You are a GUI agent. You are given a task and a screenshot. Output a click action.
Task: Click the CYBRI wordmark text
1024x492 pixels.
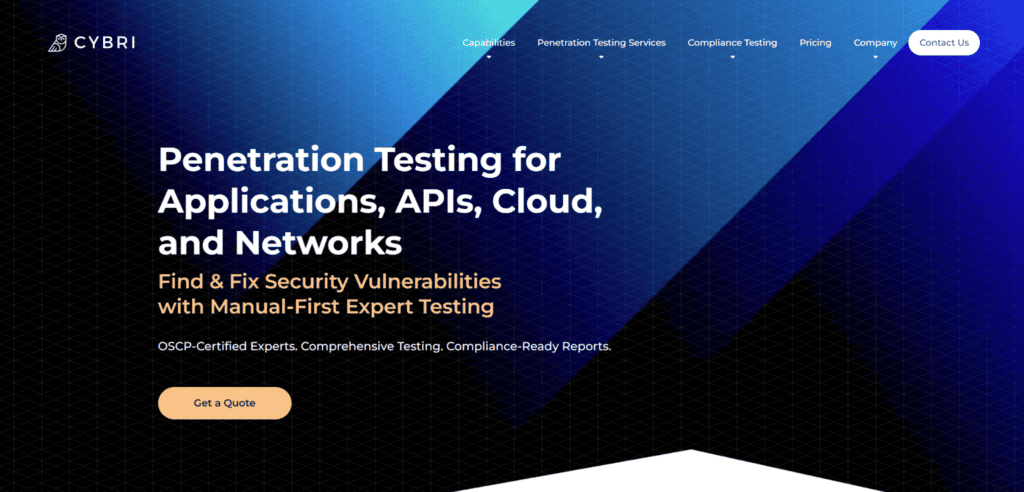(104, 43)
